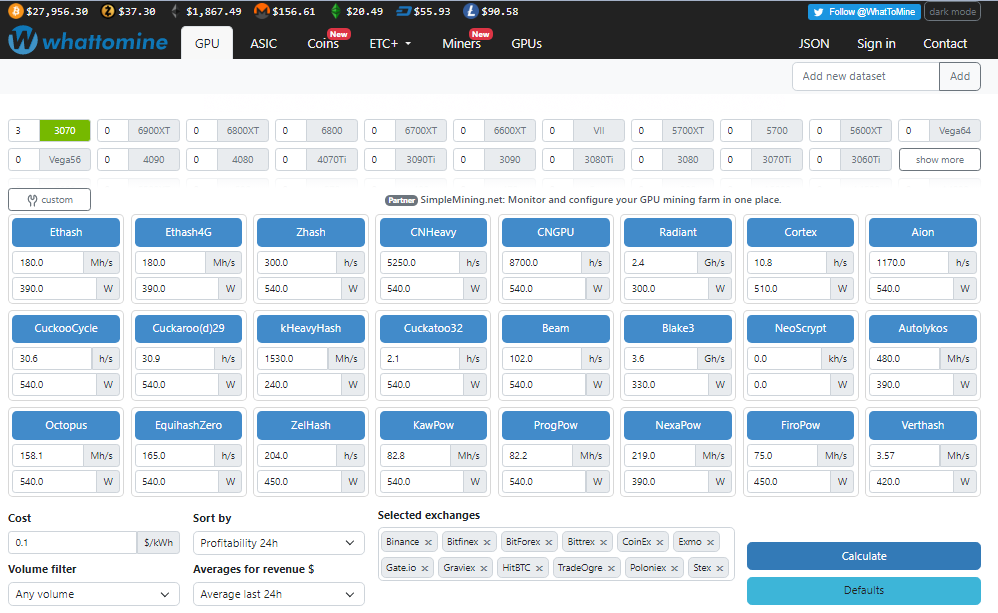998x613 pixels.
Task: Switch to the GPU tab
Action: click(207, 43)
